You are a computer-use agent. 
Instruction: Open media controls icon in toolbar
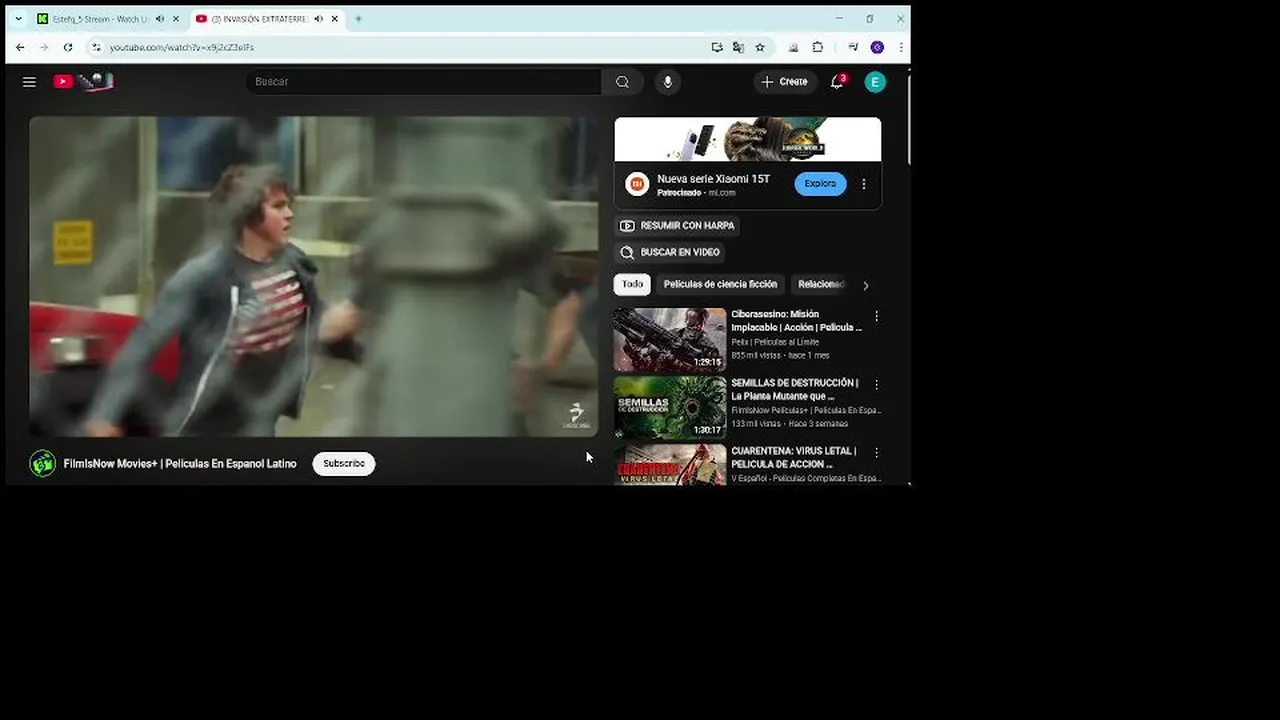coord(853,47)
